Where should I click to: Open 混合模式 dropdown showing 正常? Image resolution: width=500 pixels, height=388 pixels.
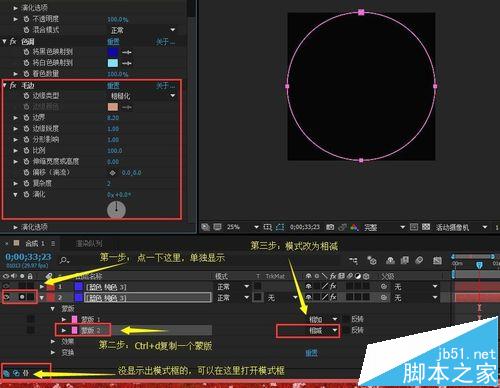(143, 30)
